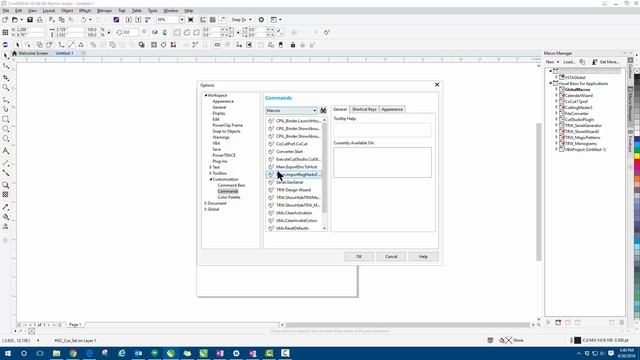Expand the Global node in the Options tree

[206, 209]
